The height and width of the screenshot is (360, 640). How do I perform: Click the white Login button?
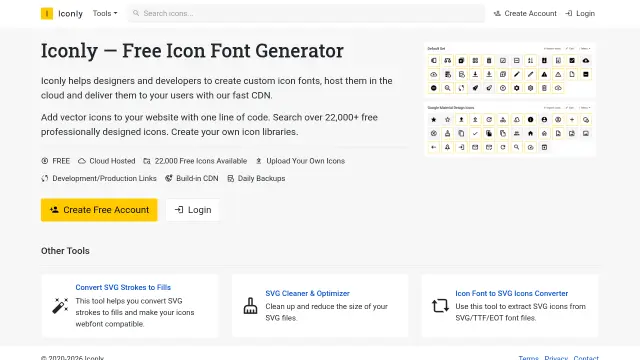coord(193,210)
